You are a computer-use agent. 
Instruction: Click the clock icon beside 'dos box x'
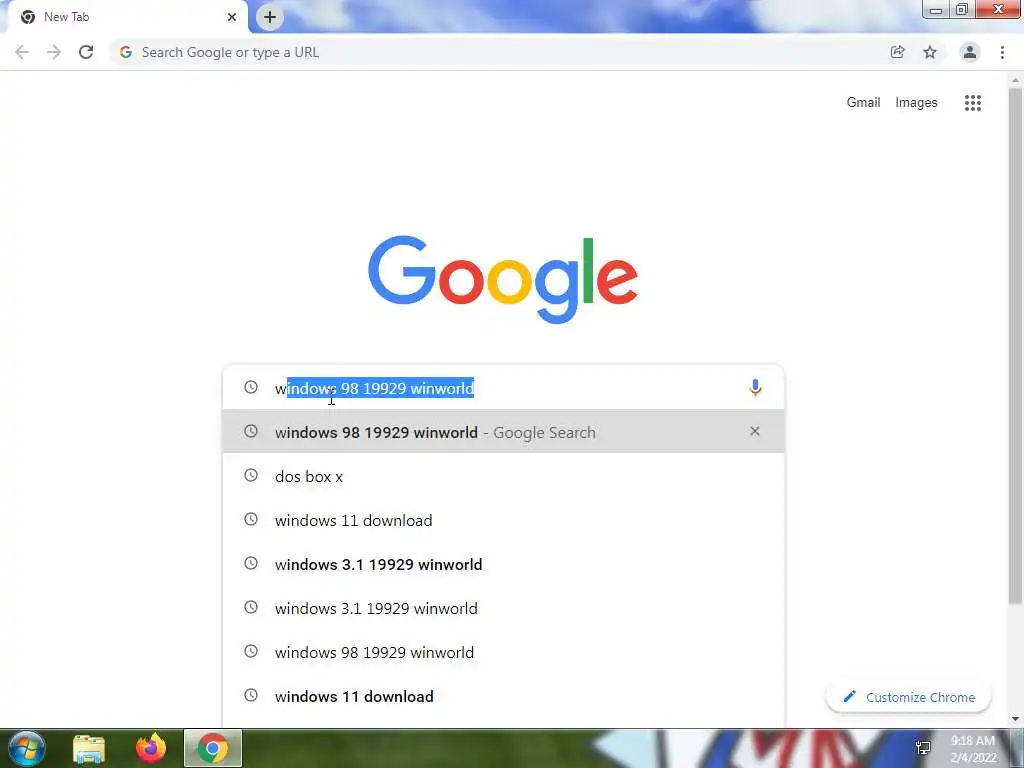coord(251,475)
